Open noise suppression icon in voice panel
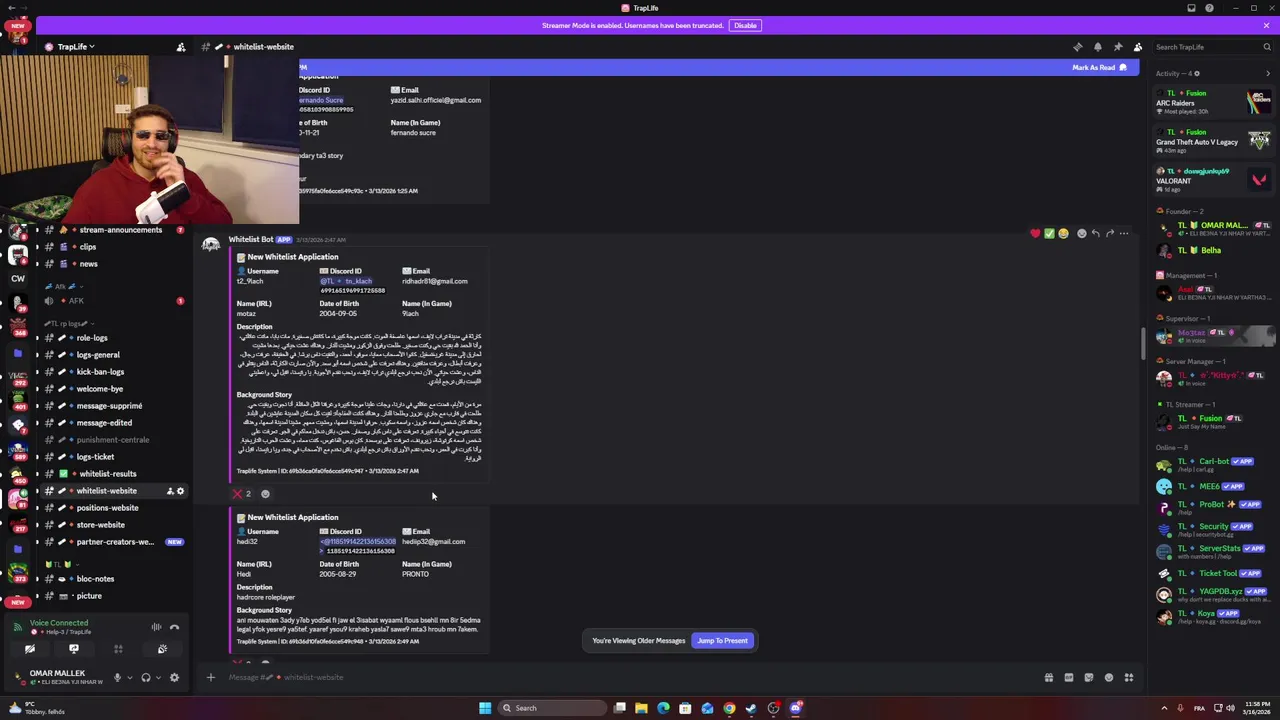The height and width of the screenshot is (720, 1280). pos(156,627)
